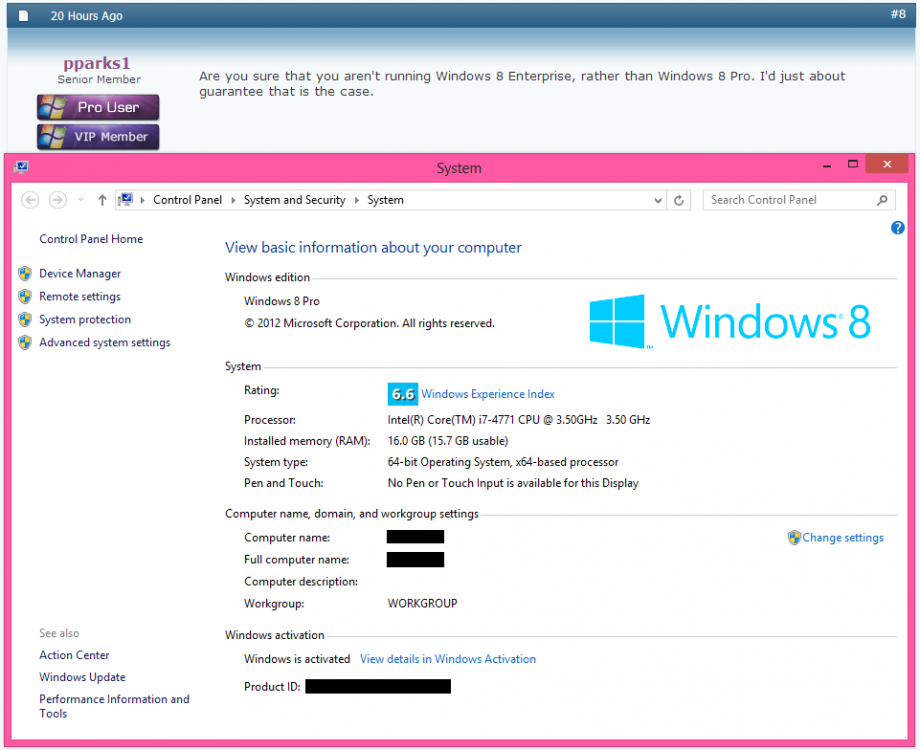Click the 20 Hours Ago timestamp
The image size is (920, 750).
tap(86, 16)
